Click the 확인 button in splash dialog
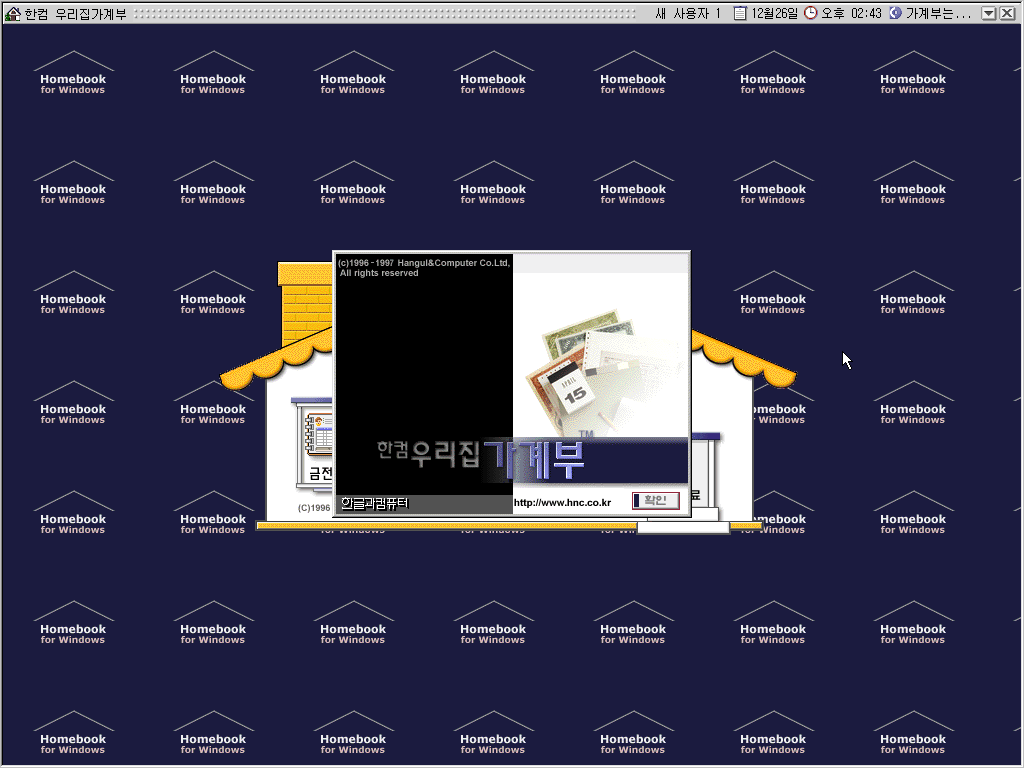The height and width of the screenshot is (768, 1024). click(656, 501)
